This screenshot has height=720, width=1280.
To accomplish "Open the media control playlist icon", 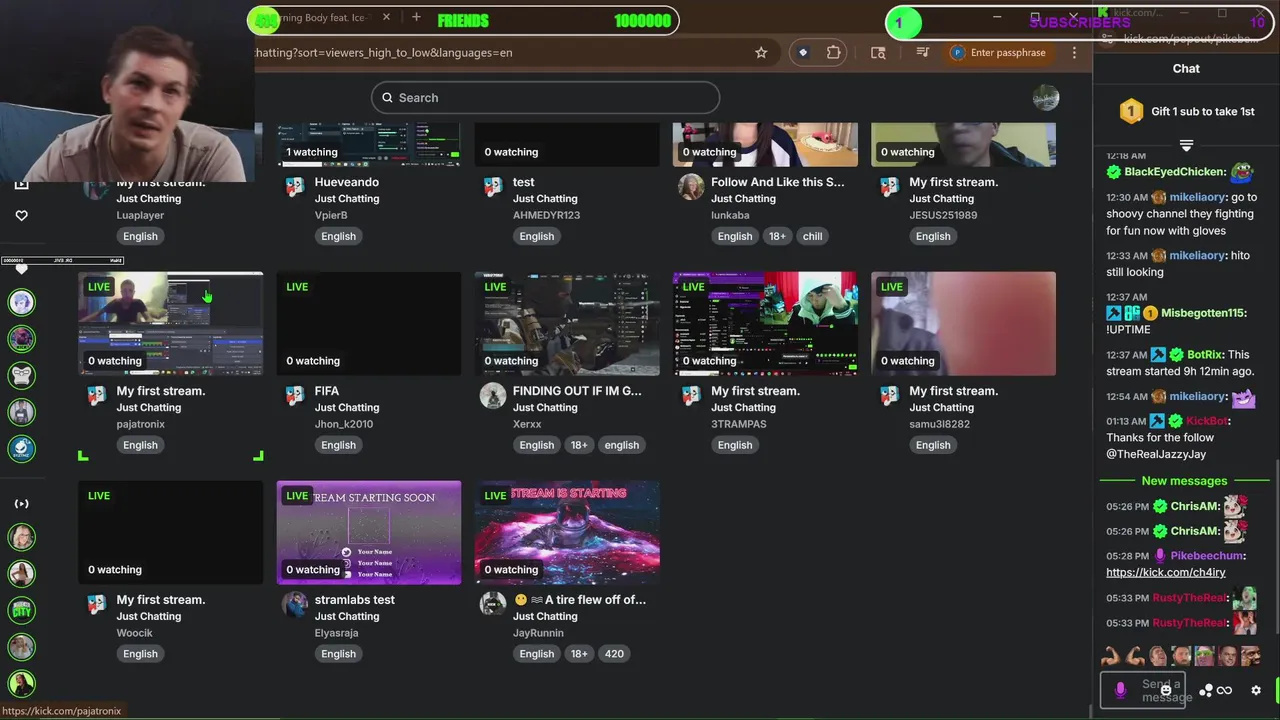I will [x=922, y=53].
